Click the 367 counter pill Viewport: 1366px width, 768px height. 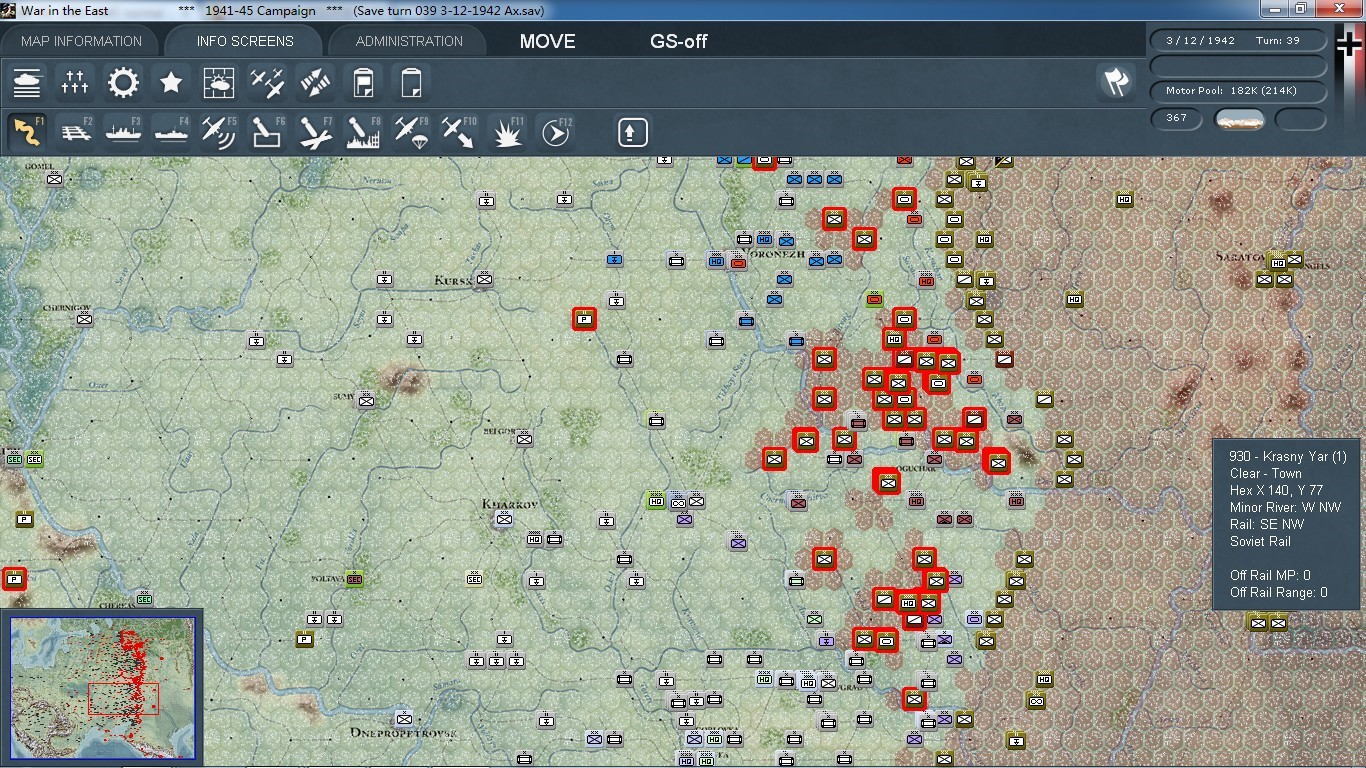[1177, 118]
